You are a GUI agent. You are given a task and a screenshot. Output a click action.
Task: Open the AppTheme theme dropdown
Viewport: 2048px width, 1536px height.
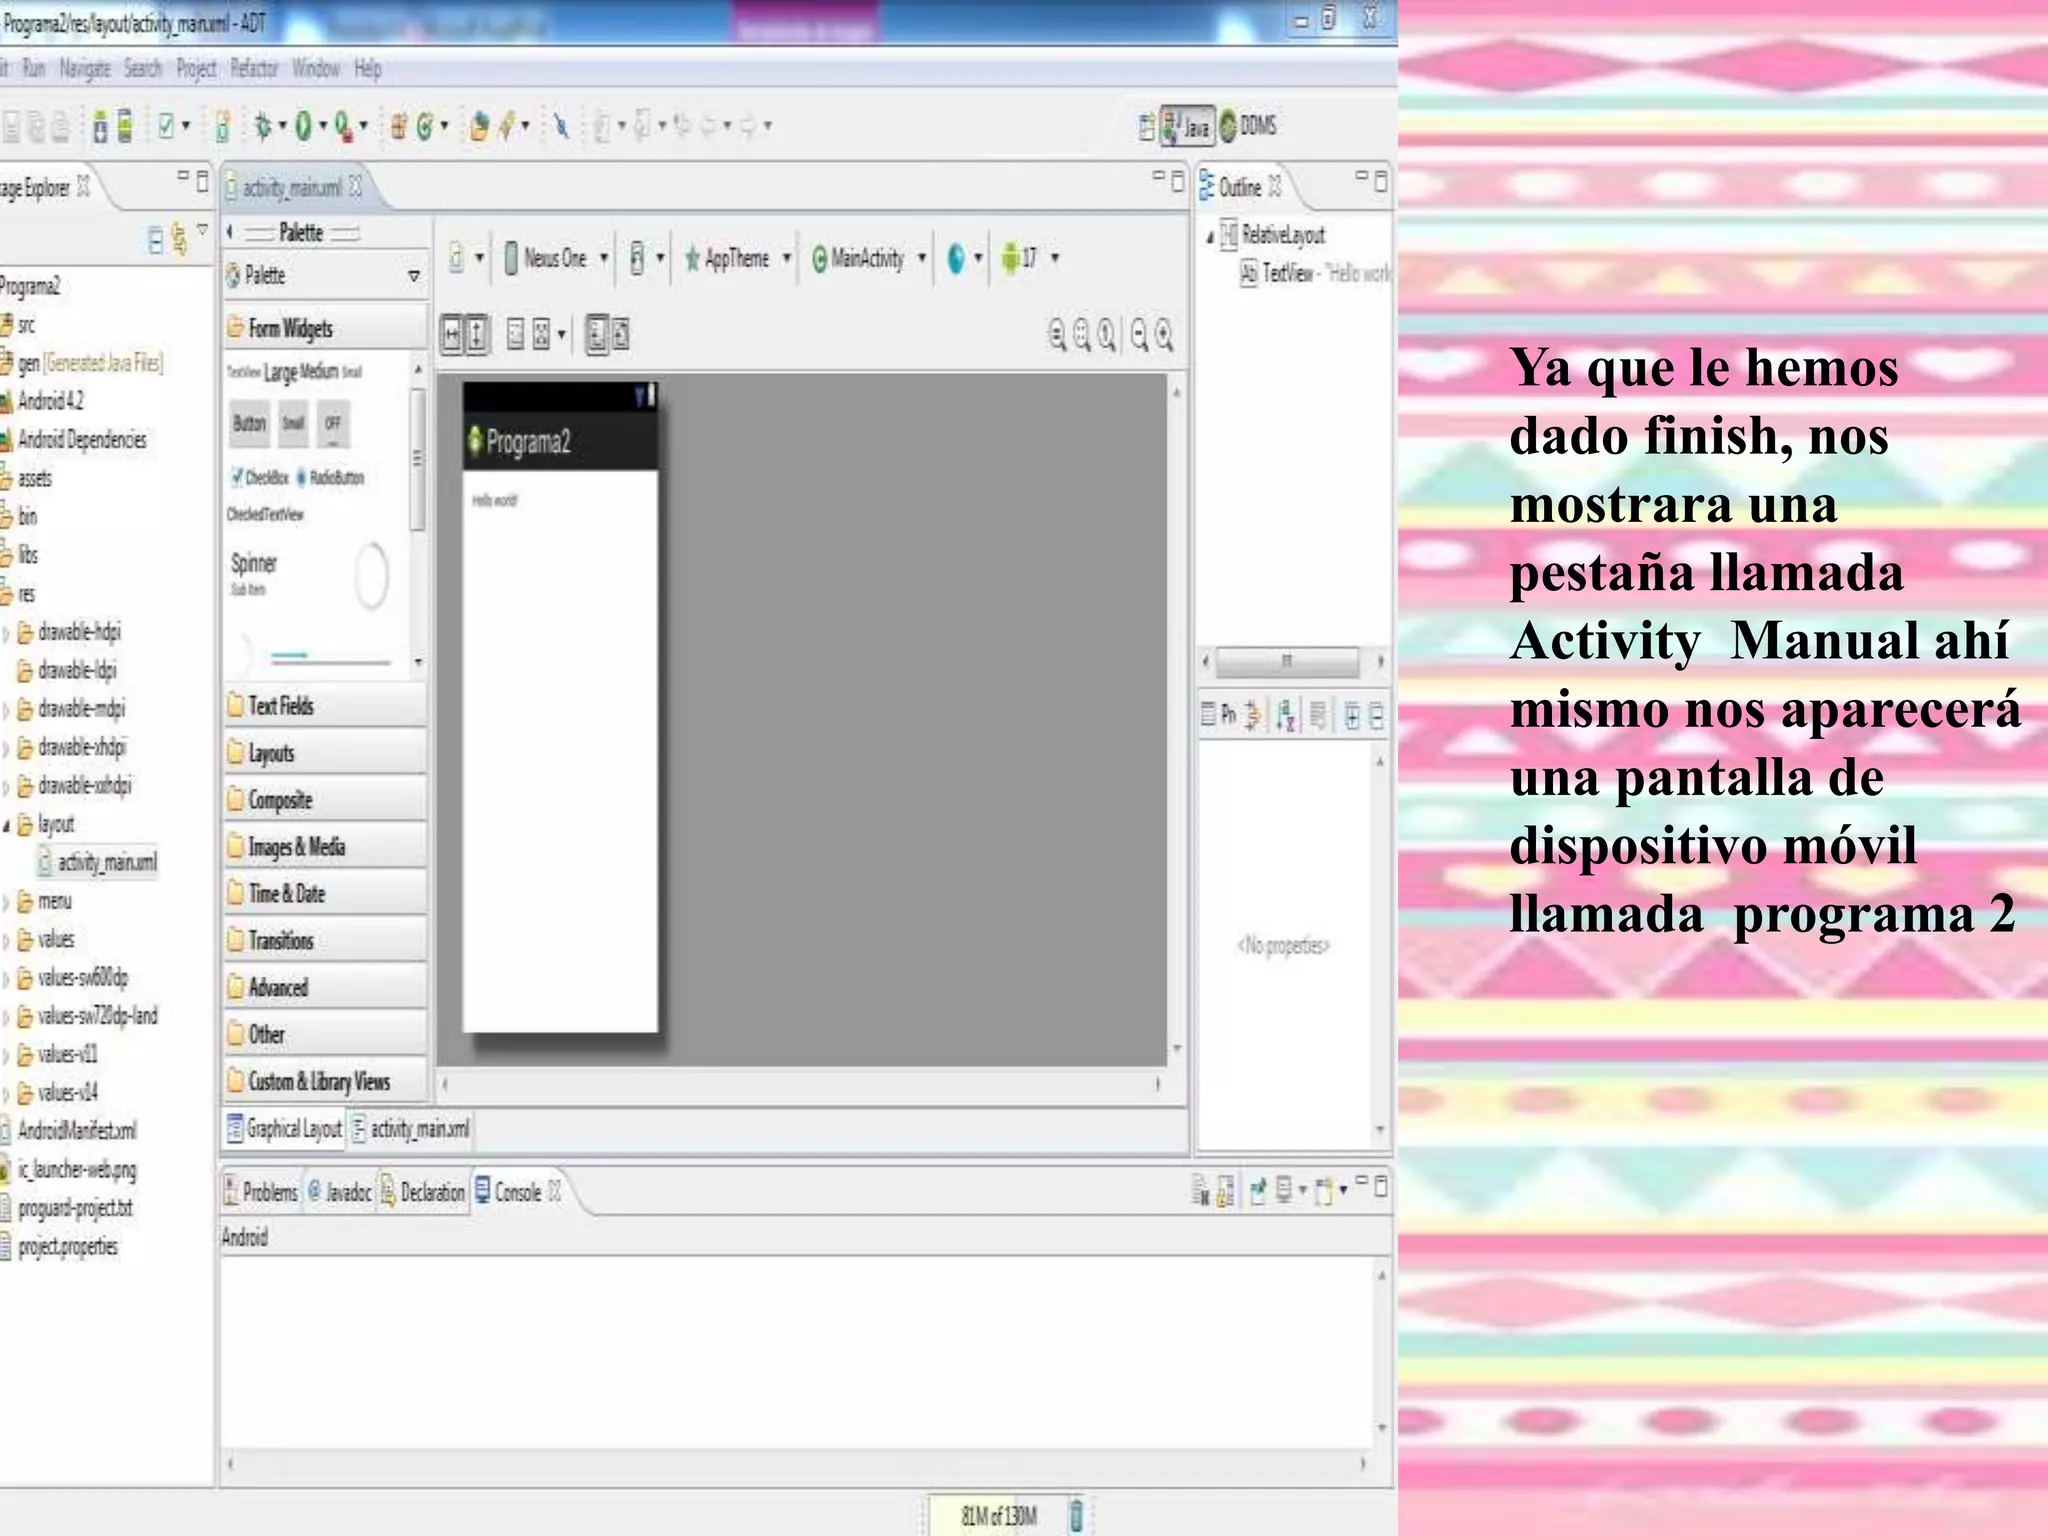click(x=739, y=259)
